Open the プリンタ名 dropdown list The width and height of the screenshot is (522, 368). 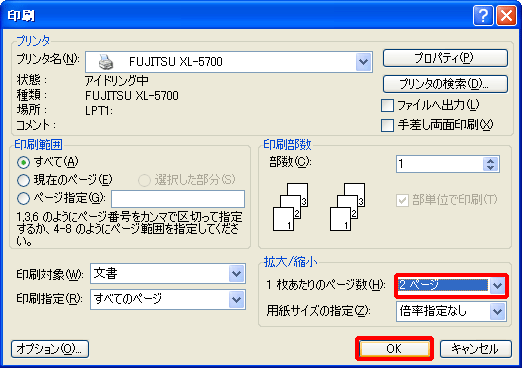tap(363, 62)
